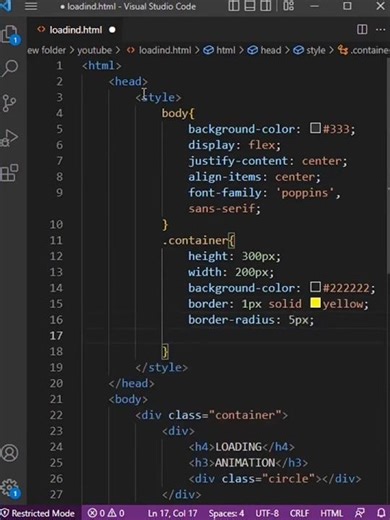Click the closing '</head>' tag
390x520 pixels.
(x=131, y=383)
